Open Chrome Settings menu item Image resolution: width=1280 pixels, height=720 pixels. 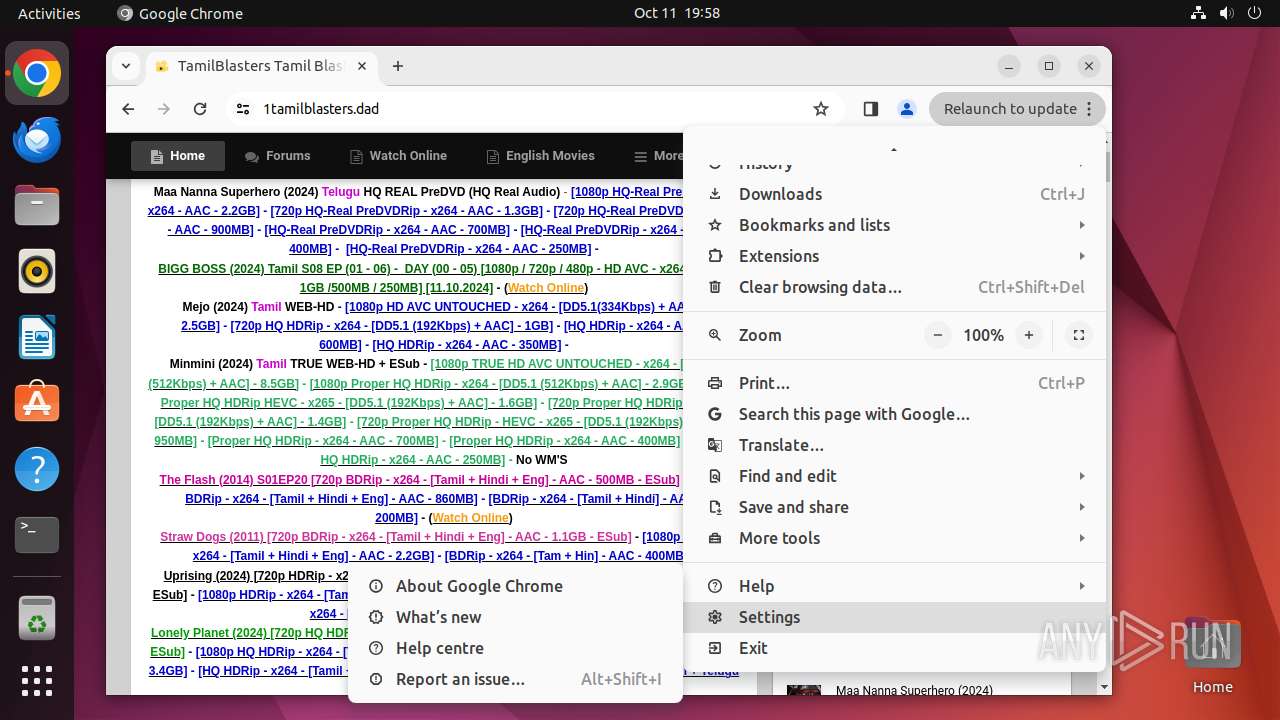coord(895,617)
